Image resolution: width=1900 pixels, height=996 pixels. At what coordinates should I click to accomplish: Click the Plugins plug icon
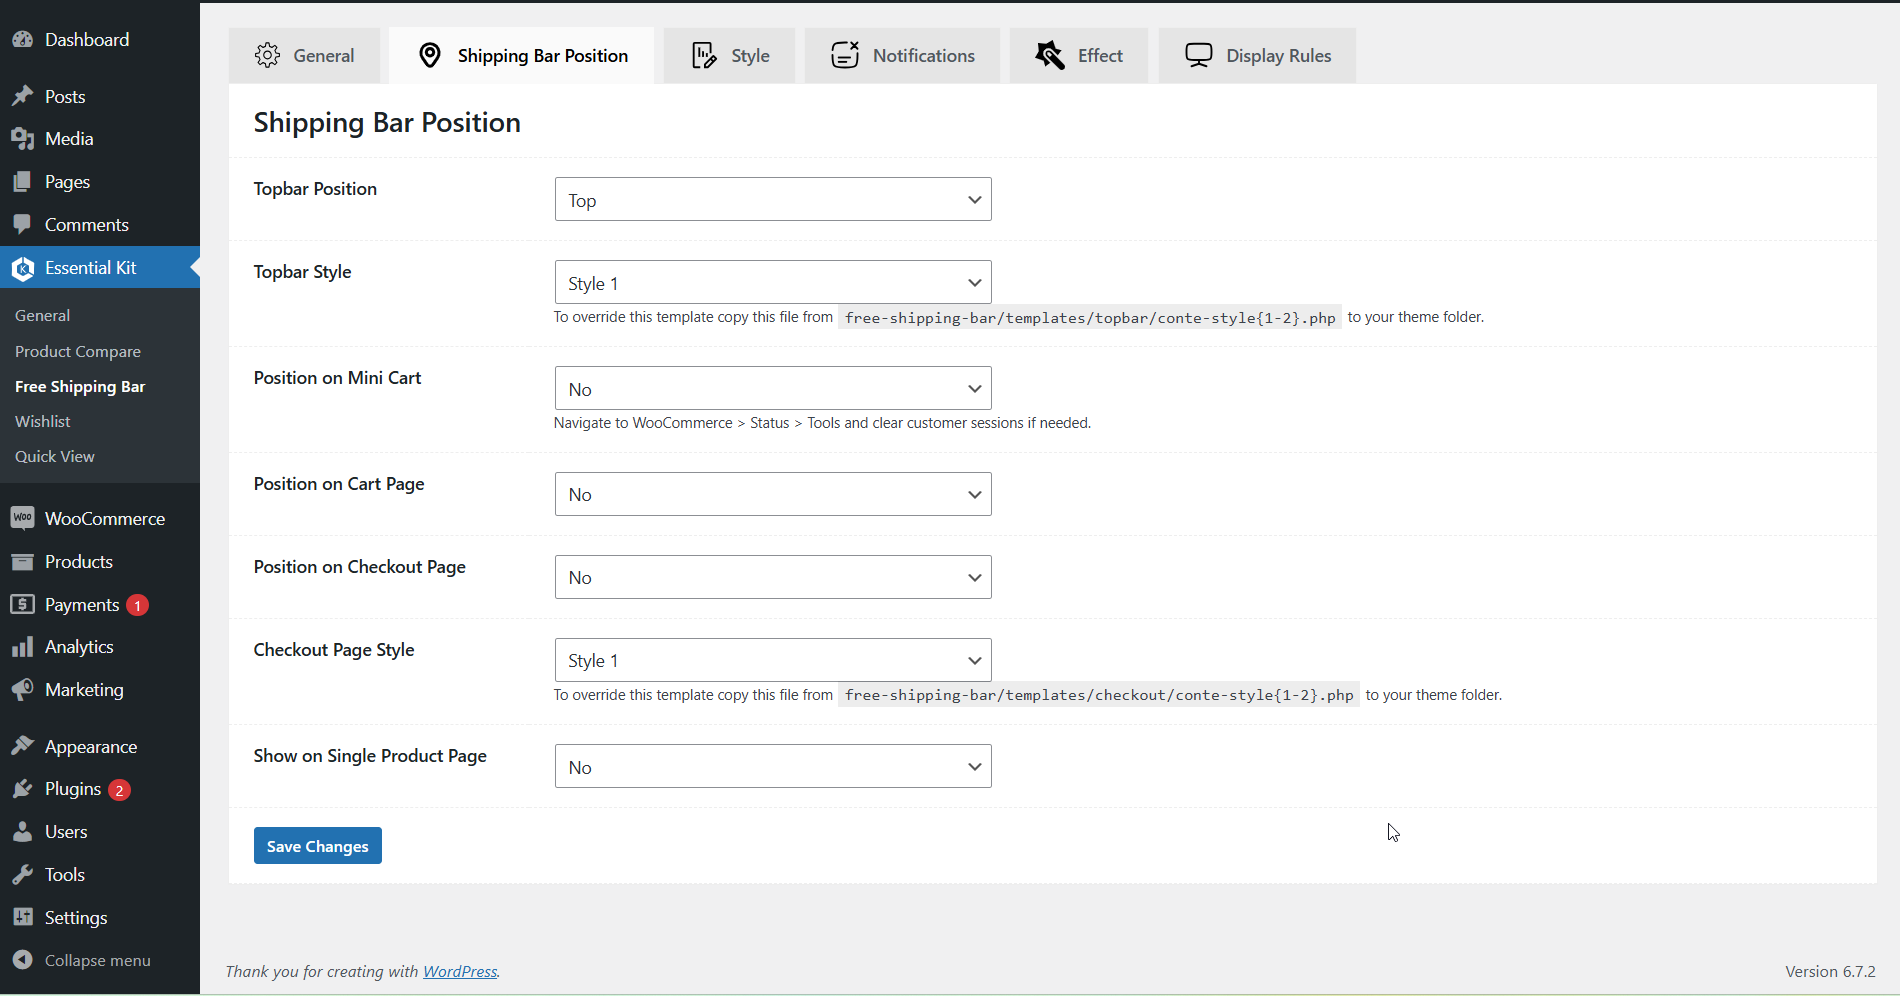tap(22, 789)
